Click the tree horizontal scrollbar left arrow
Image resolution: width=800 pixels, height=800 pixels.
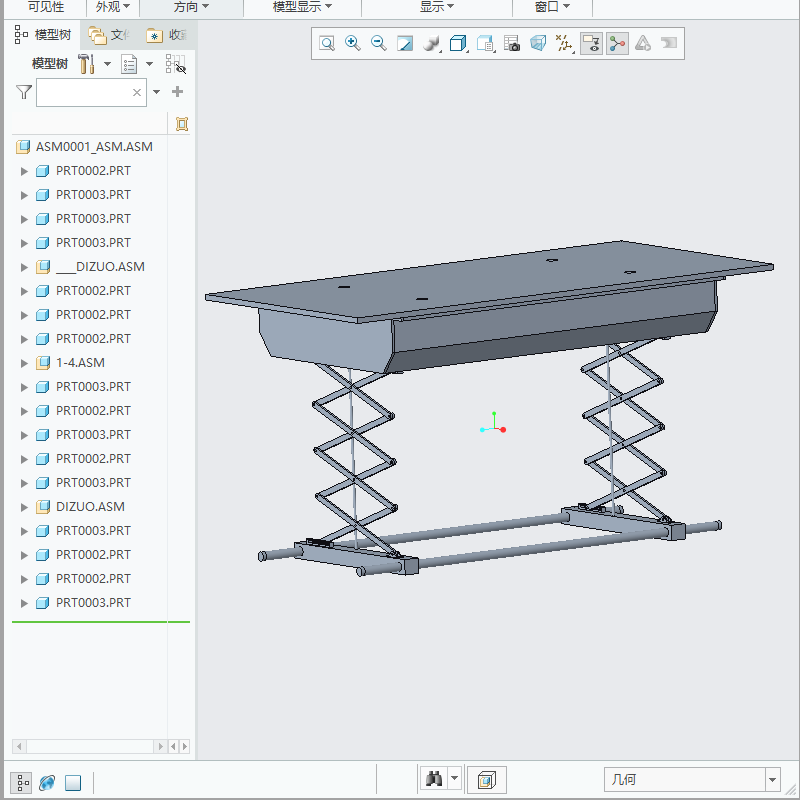[x=19, y=746]
